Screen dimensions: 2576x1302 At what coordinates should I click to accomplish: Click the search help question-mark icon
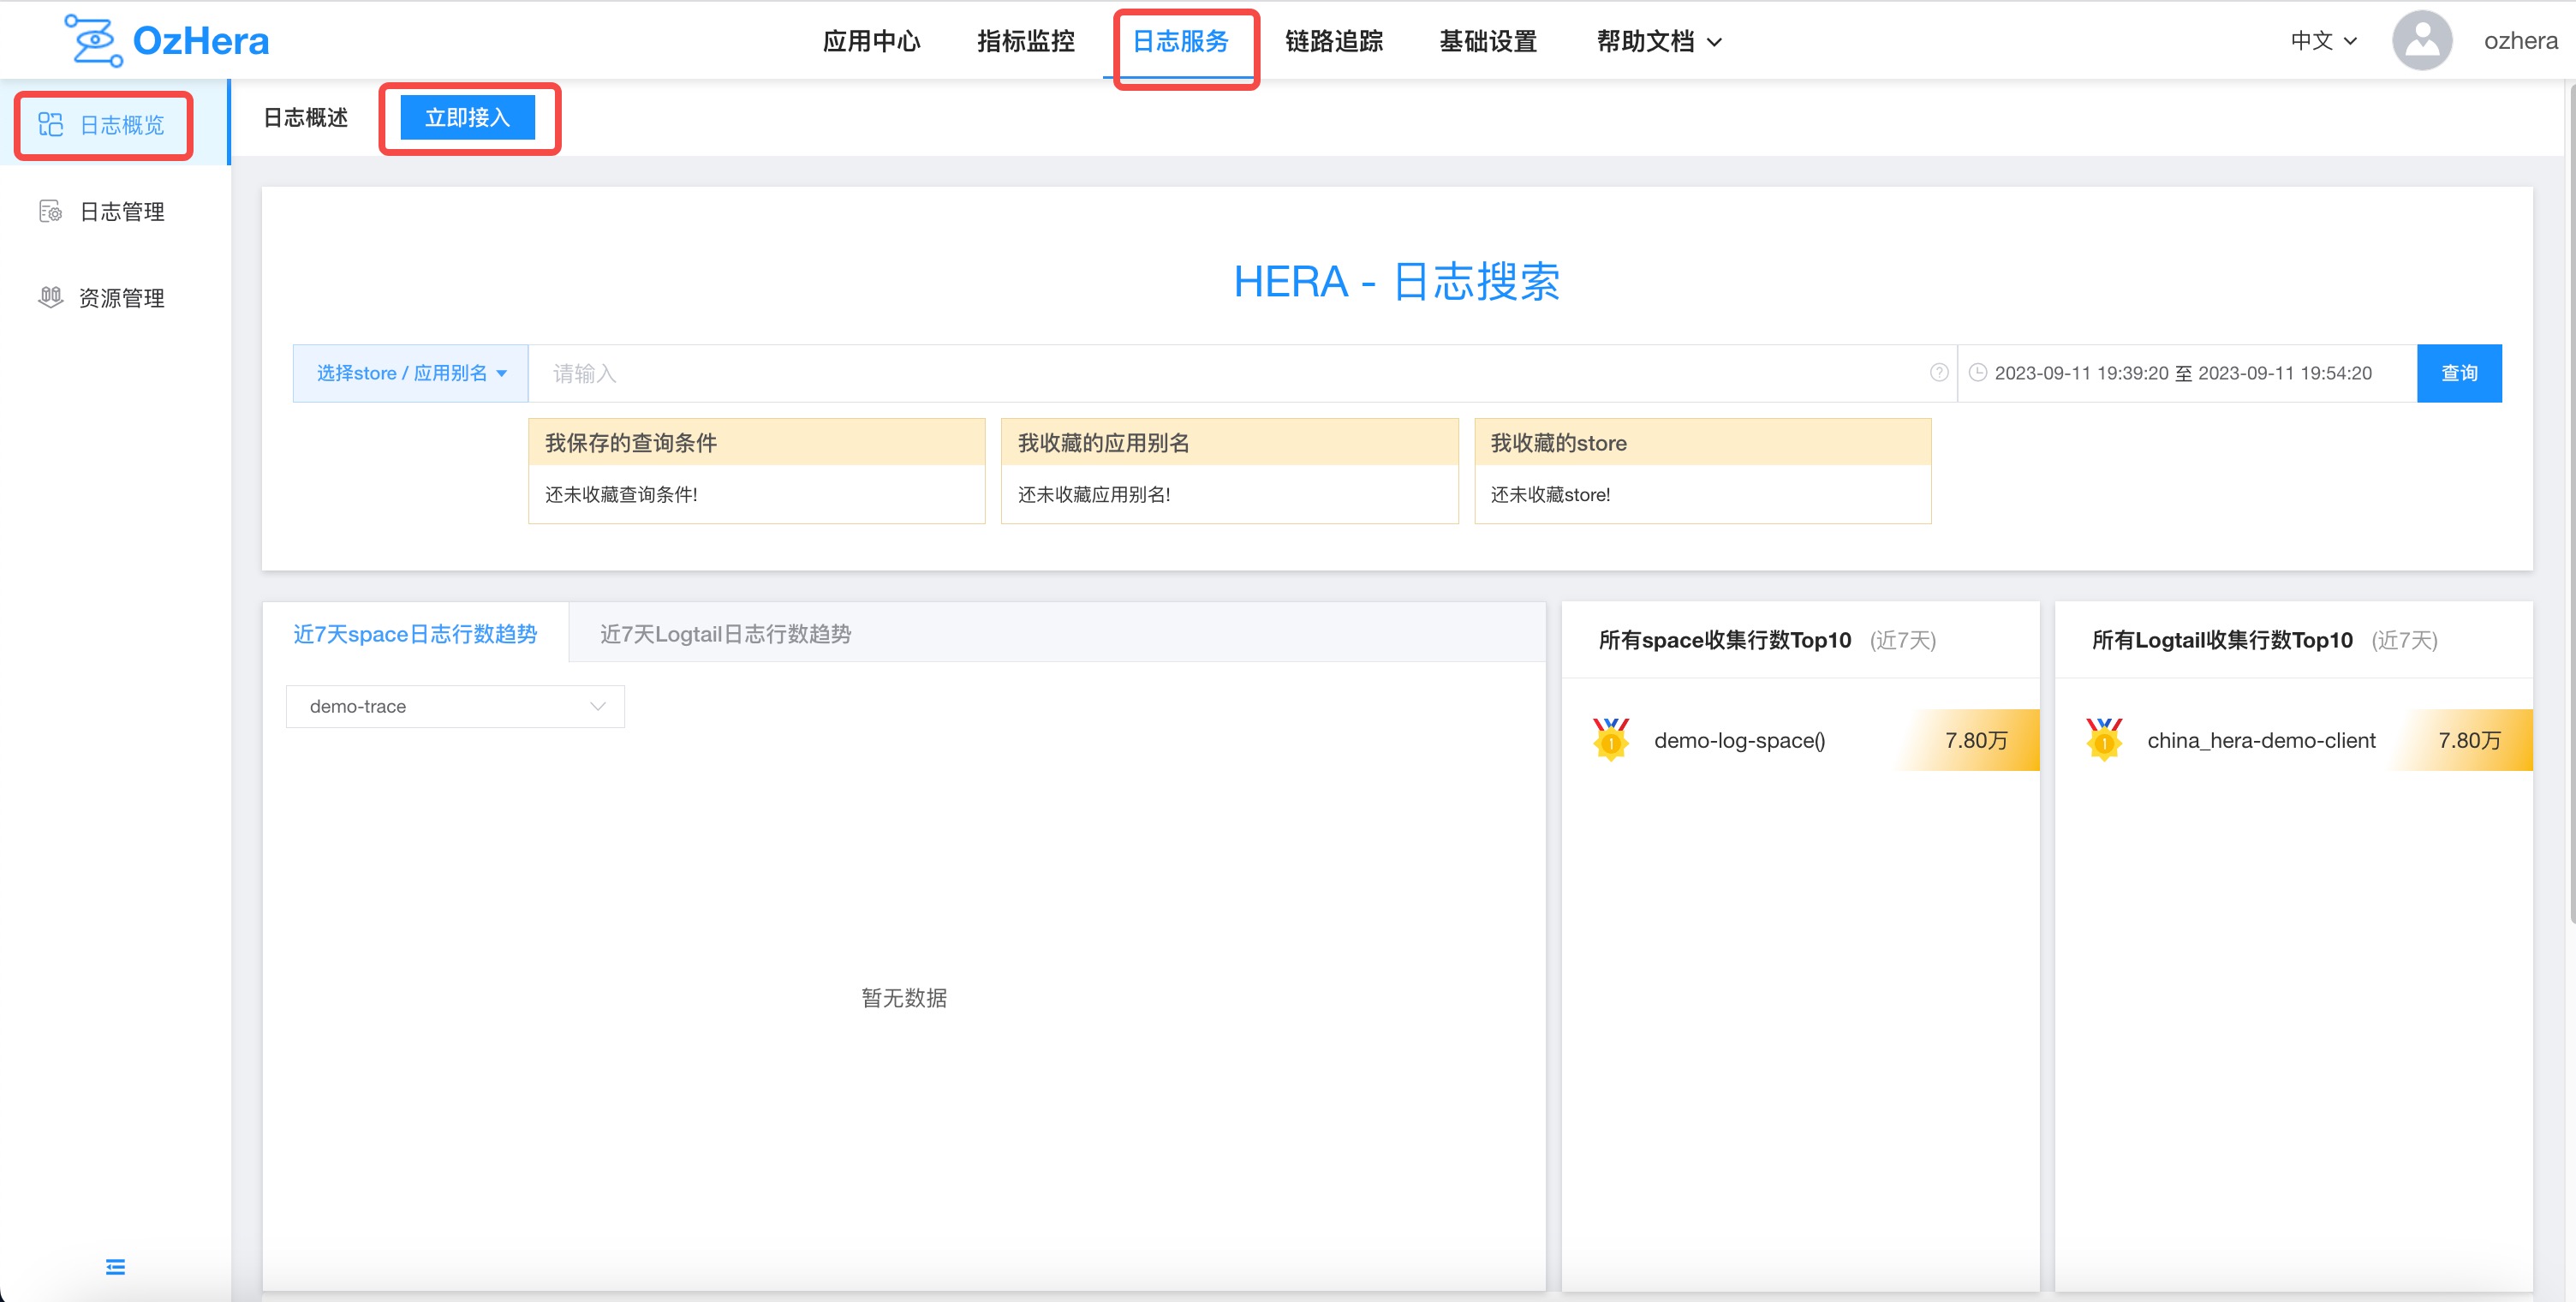click(1938, 373)
